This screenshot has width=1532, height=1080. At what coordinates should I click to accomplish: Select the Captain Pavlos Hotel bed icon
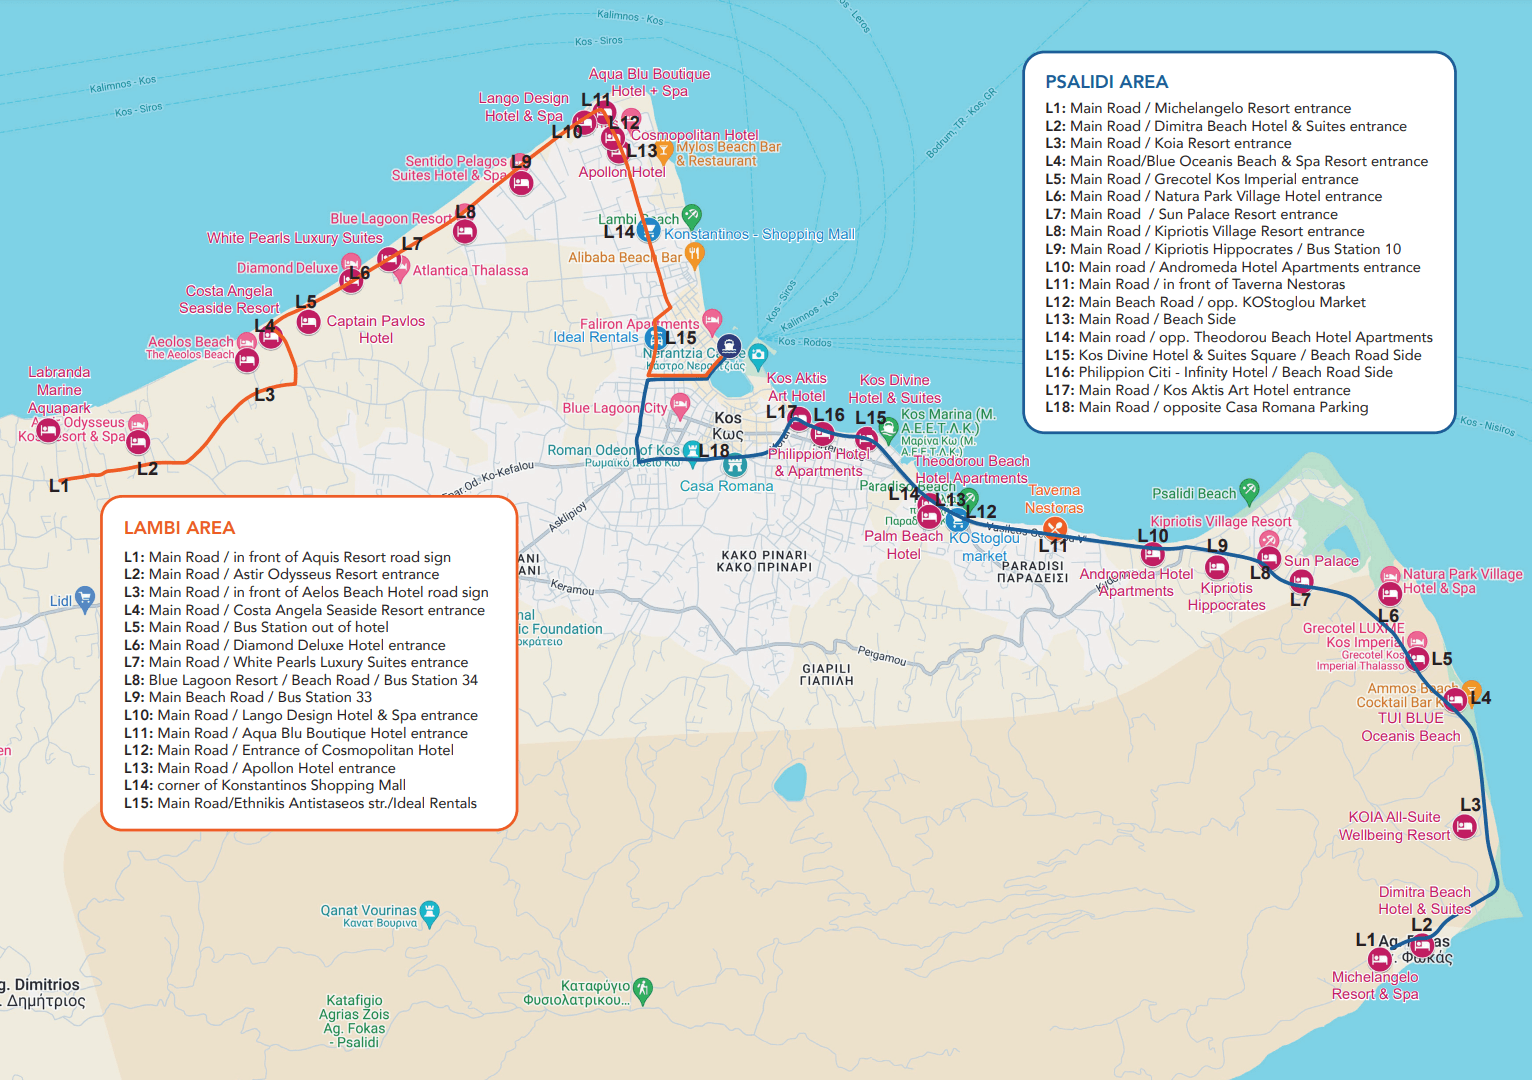coord(309,322)
